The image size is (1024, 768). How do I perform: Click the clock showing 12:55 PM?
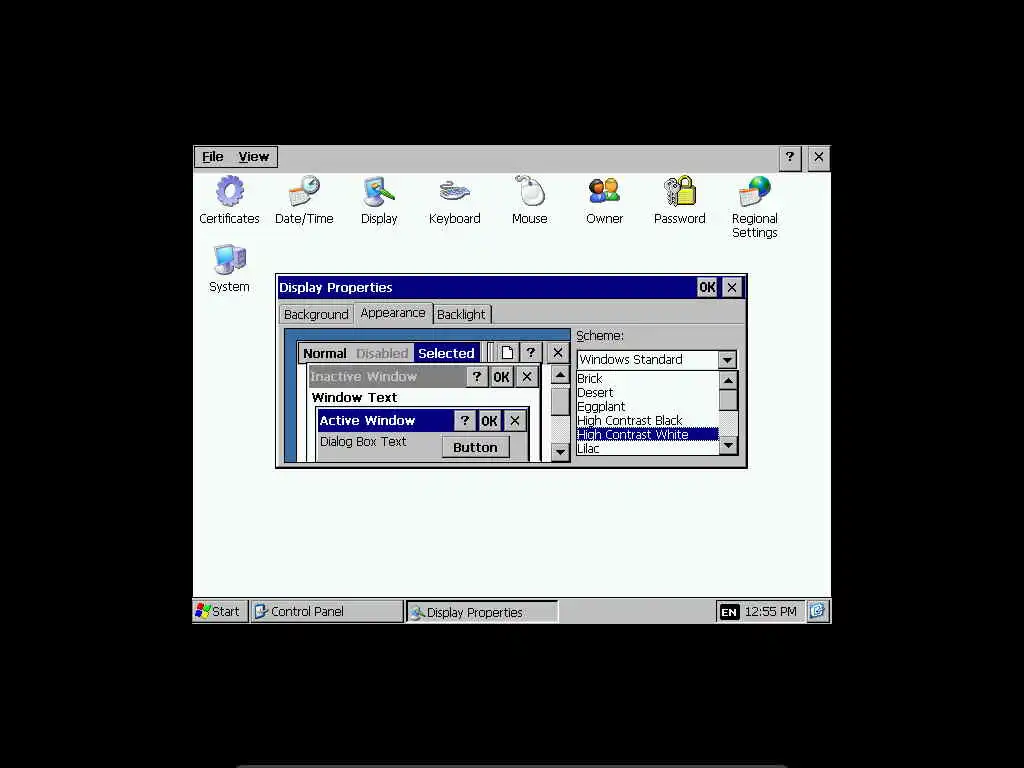770,611
